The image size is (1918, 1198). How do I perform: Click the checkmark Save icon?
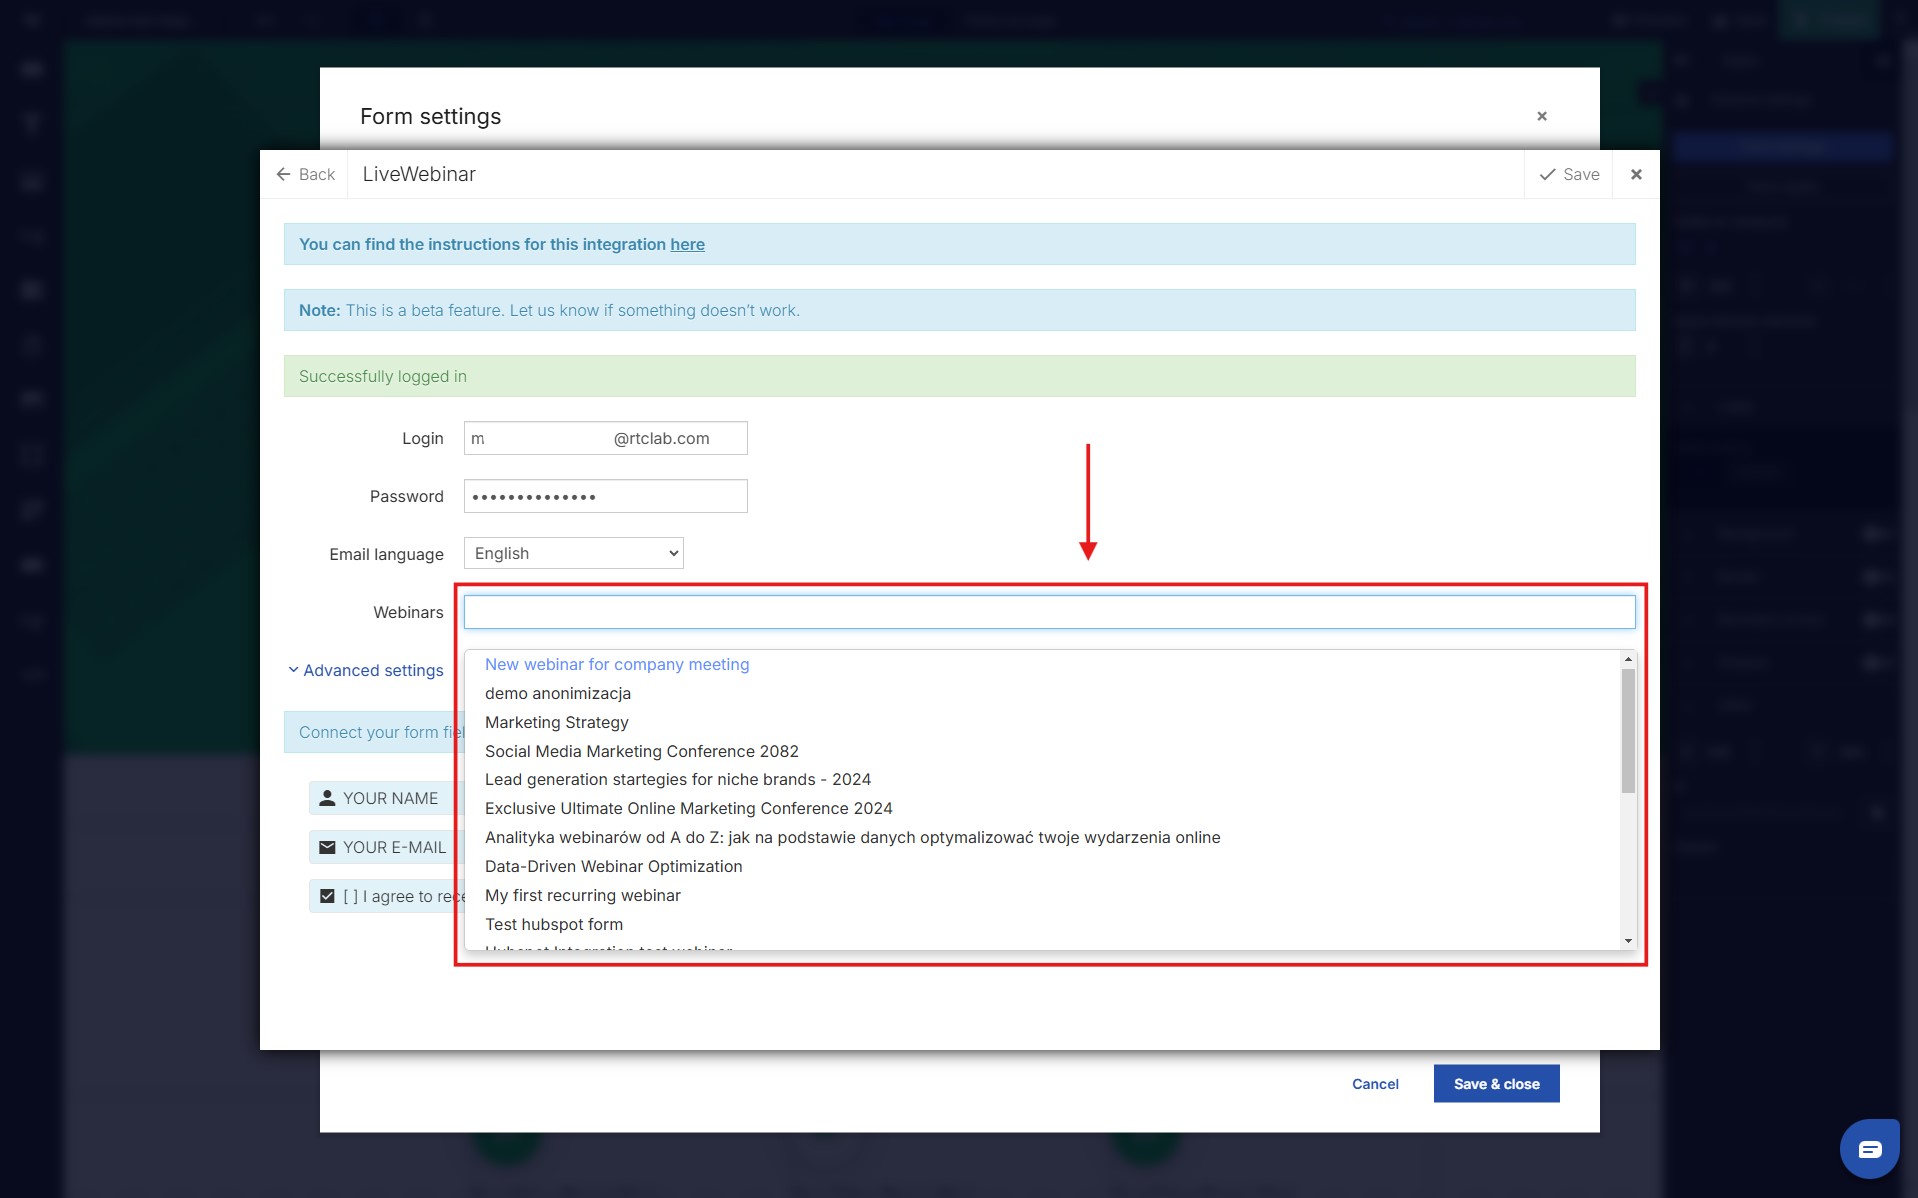1547,174
